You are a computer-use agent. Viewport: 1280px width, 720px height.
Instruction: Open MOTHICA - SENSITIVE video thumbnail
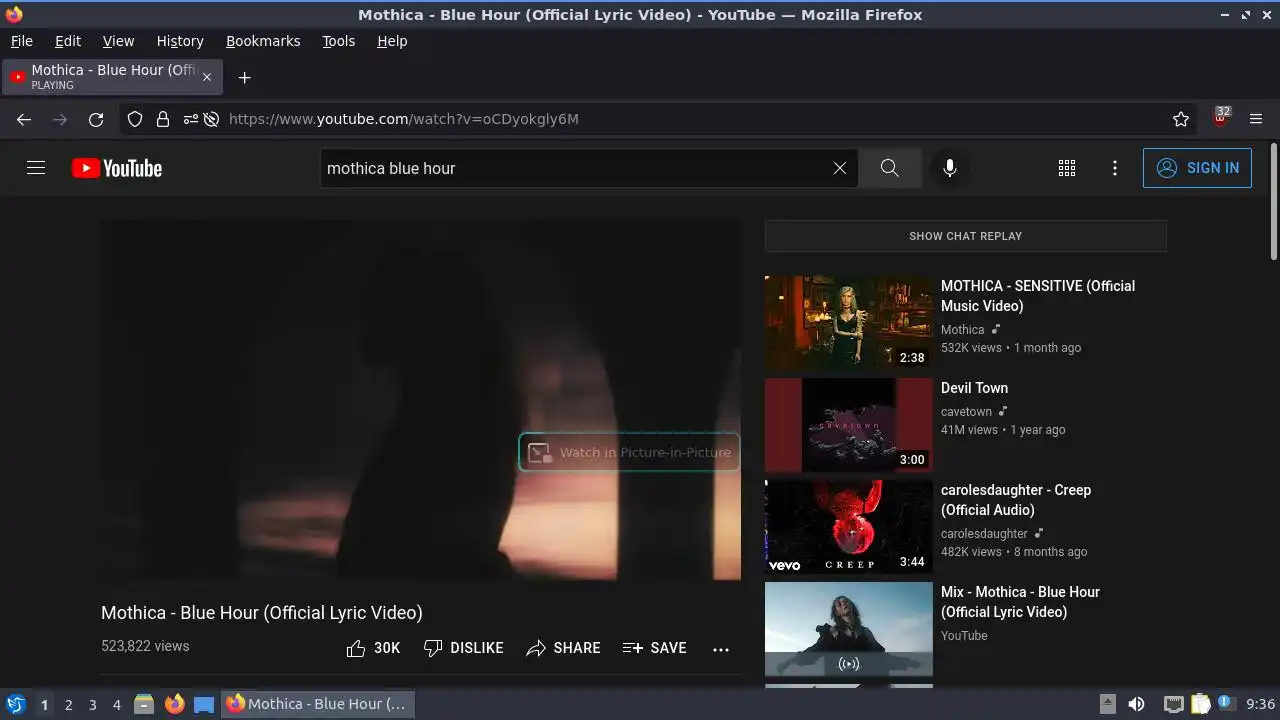coord(849,323)
